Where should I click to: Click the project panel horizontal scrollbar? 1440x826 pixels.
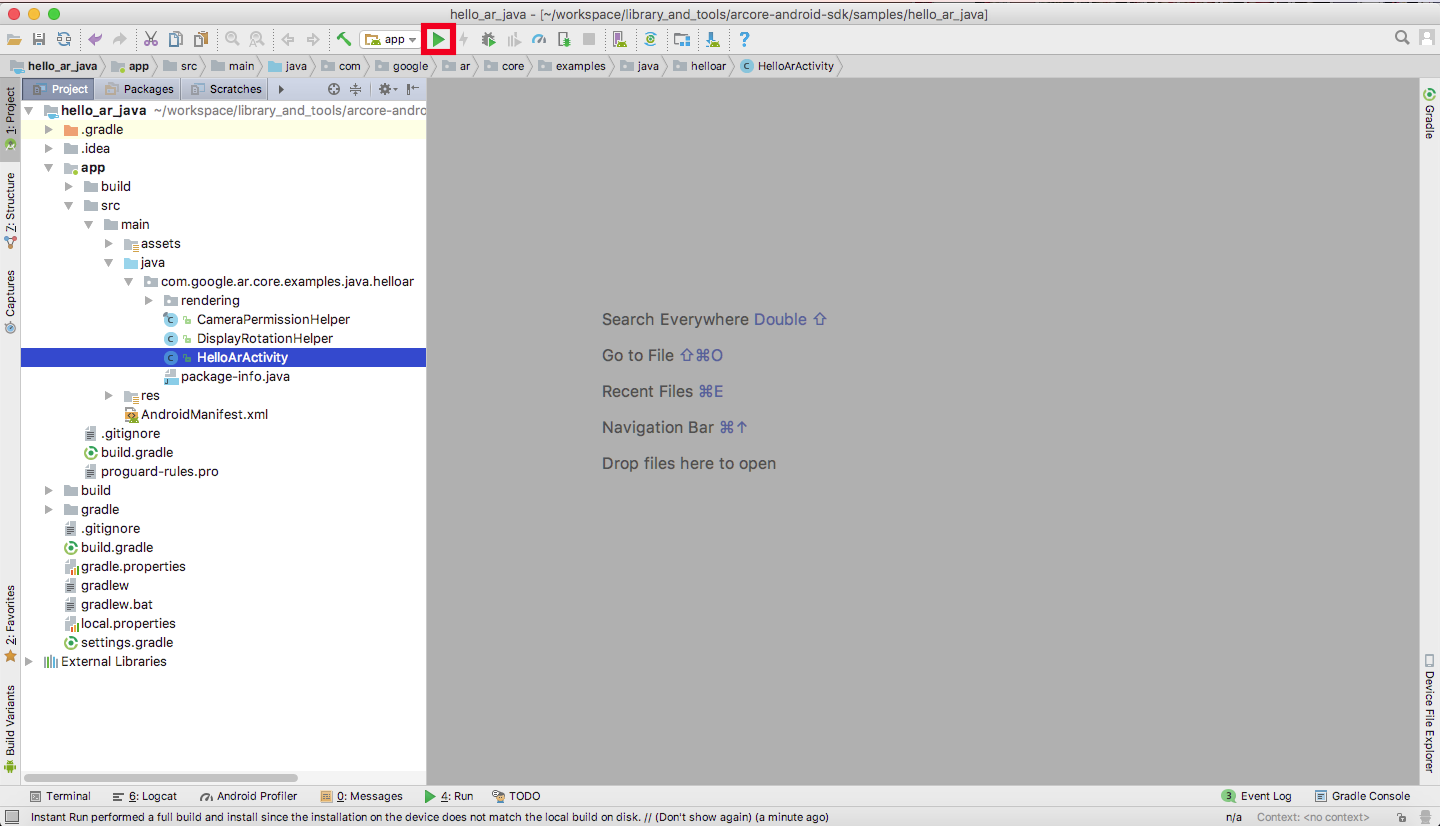160,777
